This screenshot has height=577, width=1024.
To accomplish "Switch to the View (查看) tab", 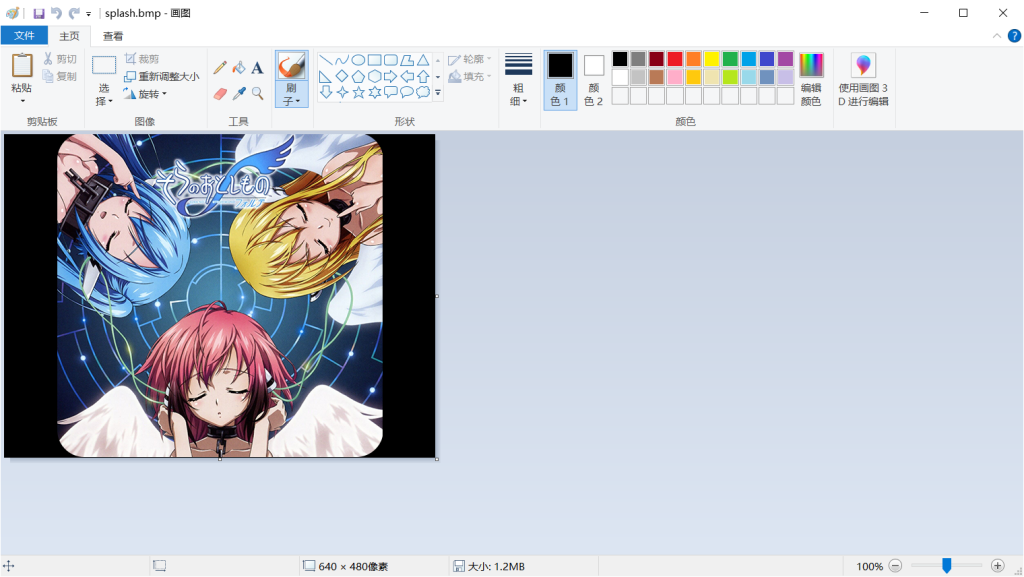I will (x=113, y=36).
